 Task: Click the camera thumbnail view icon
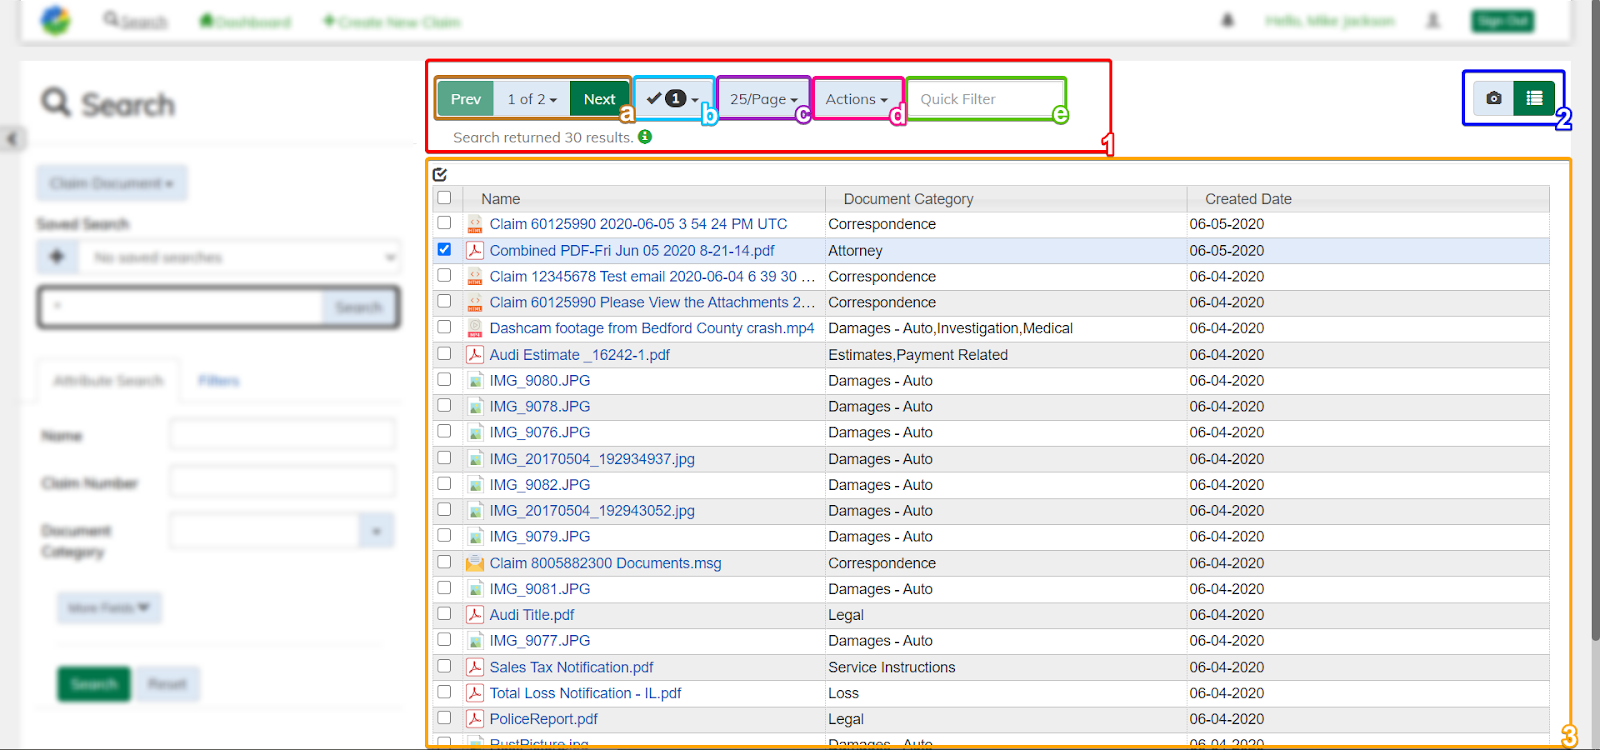tap(1493, 98)
